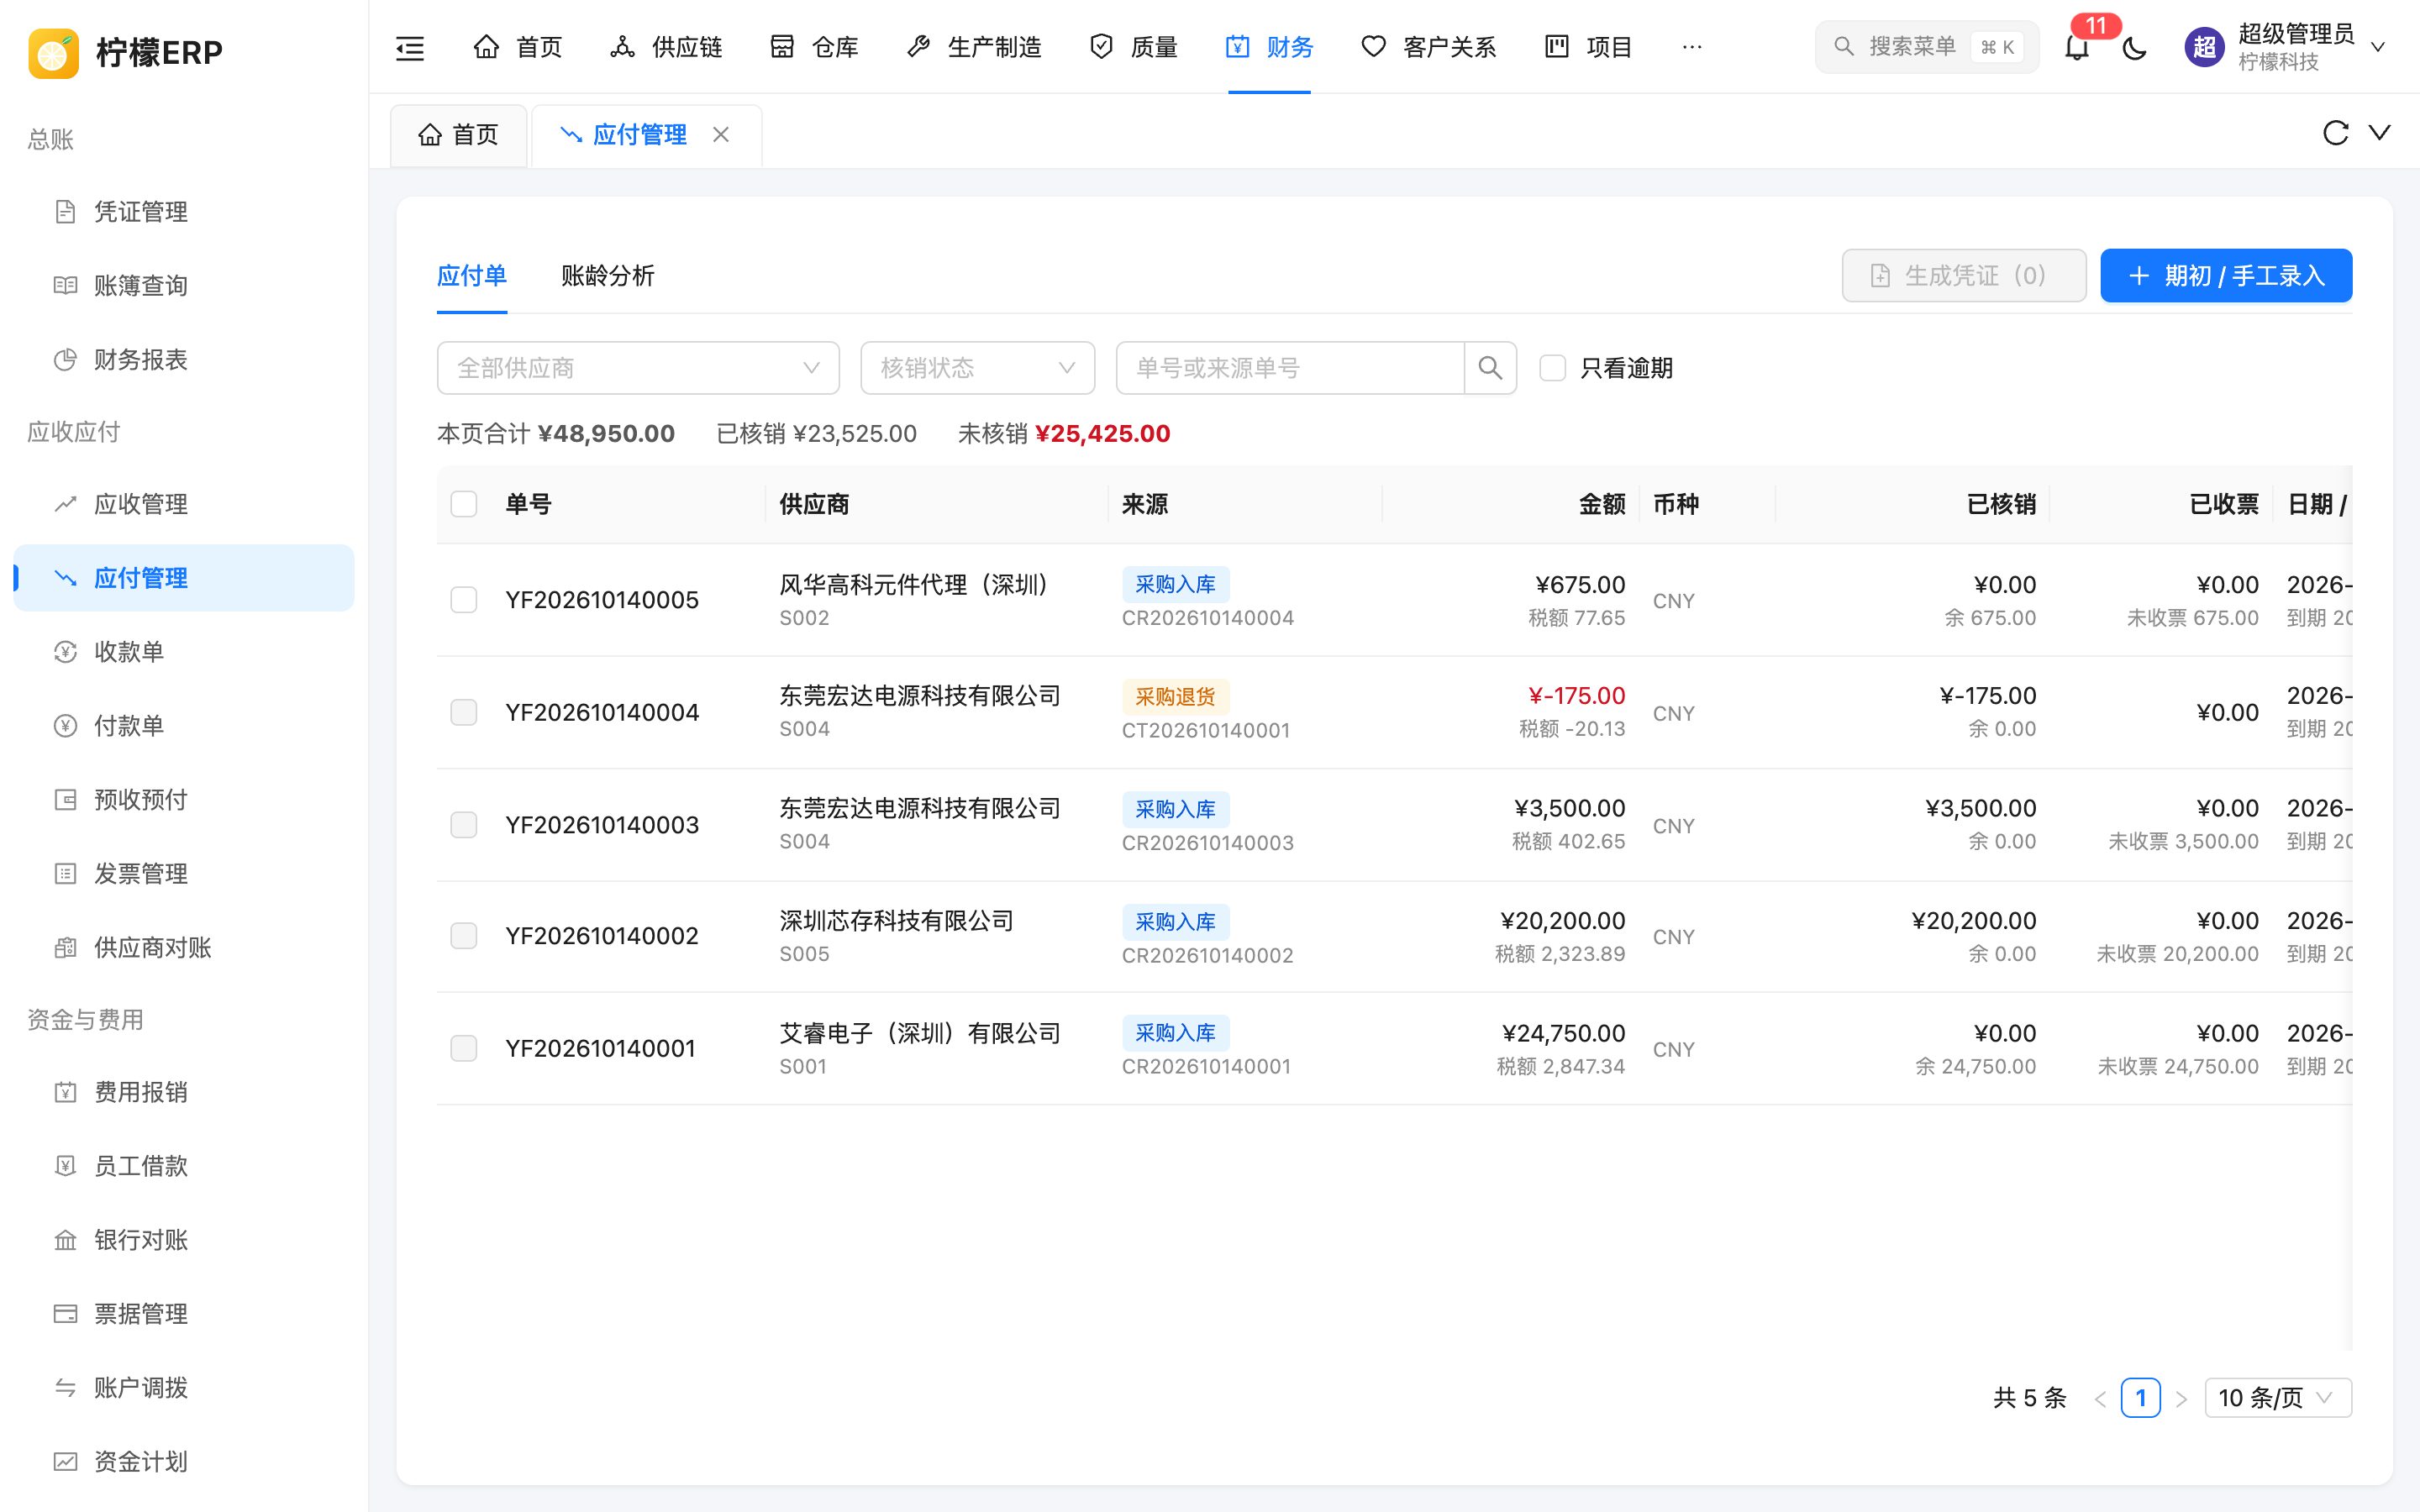Open the 质量 top menu

tap(1133, 47)
